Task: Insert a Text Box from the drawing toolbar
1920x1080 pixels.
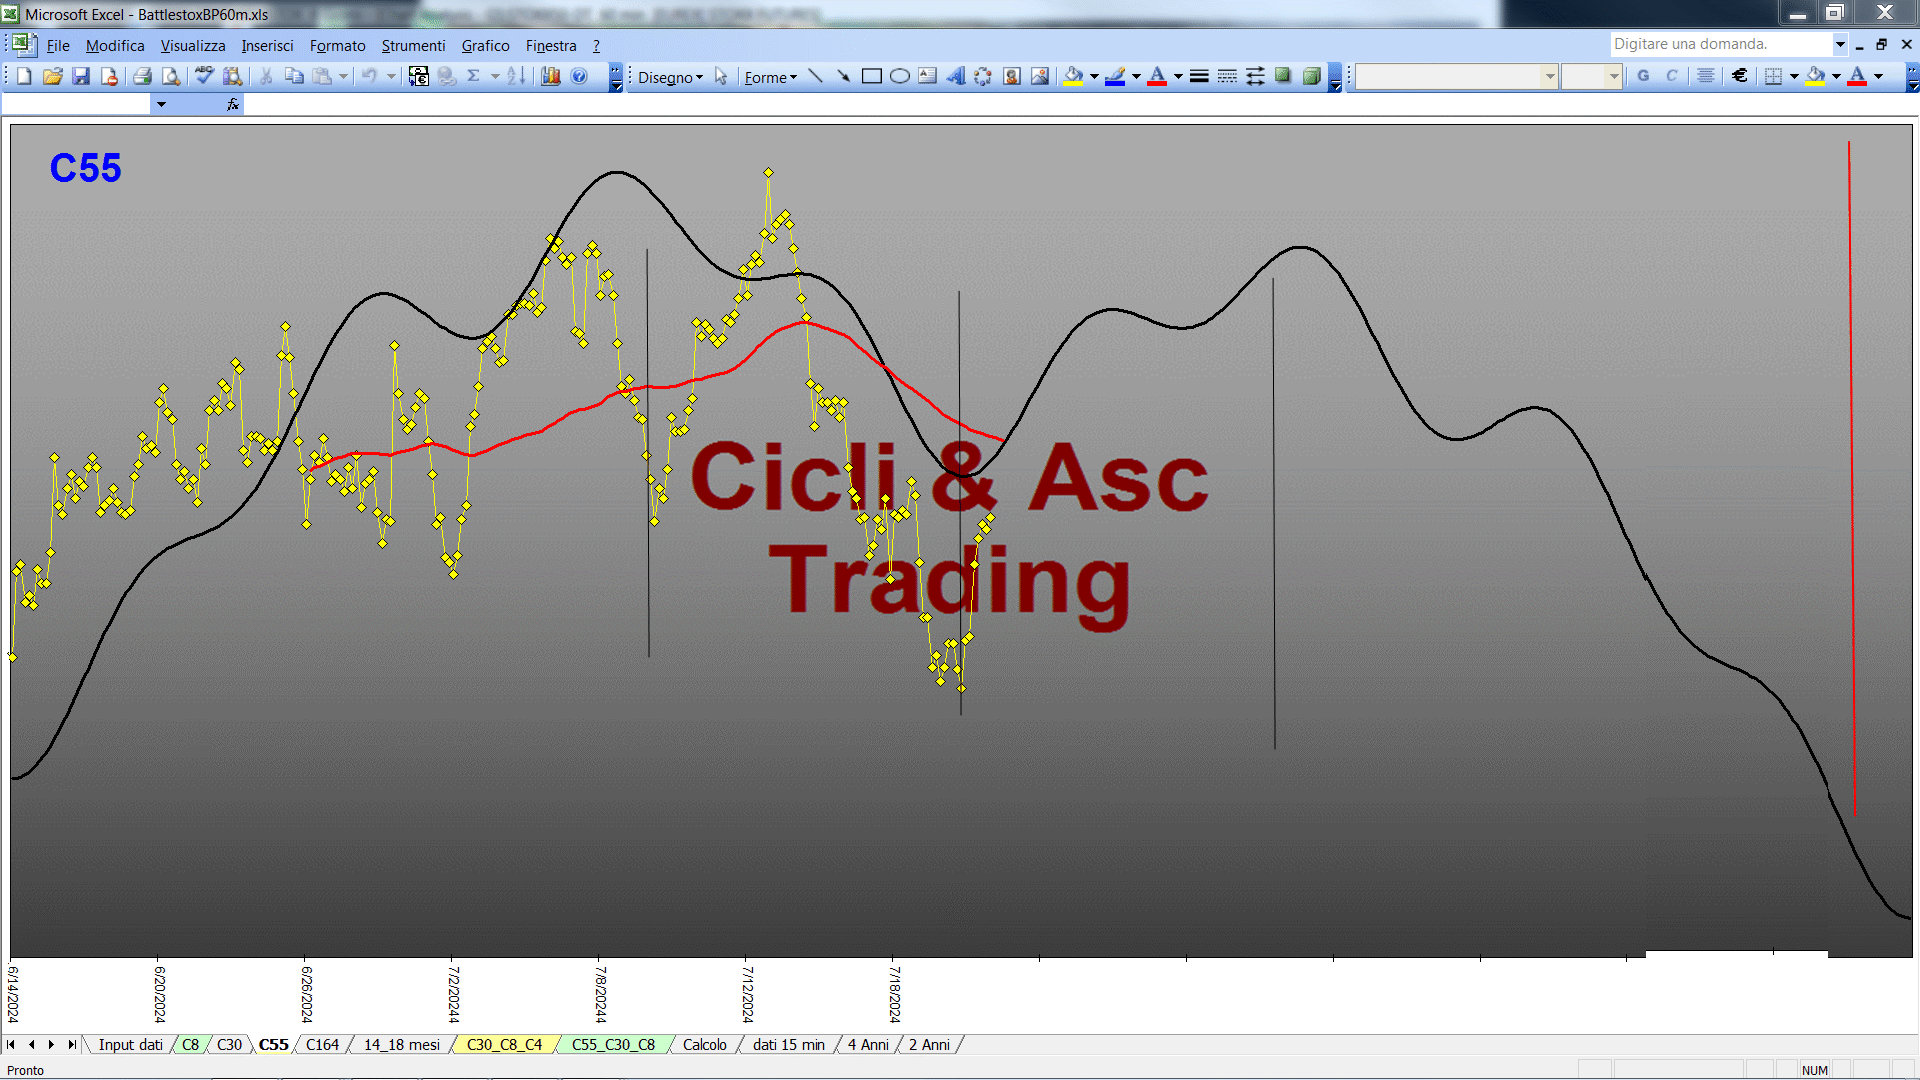Action: point(928,76)
